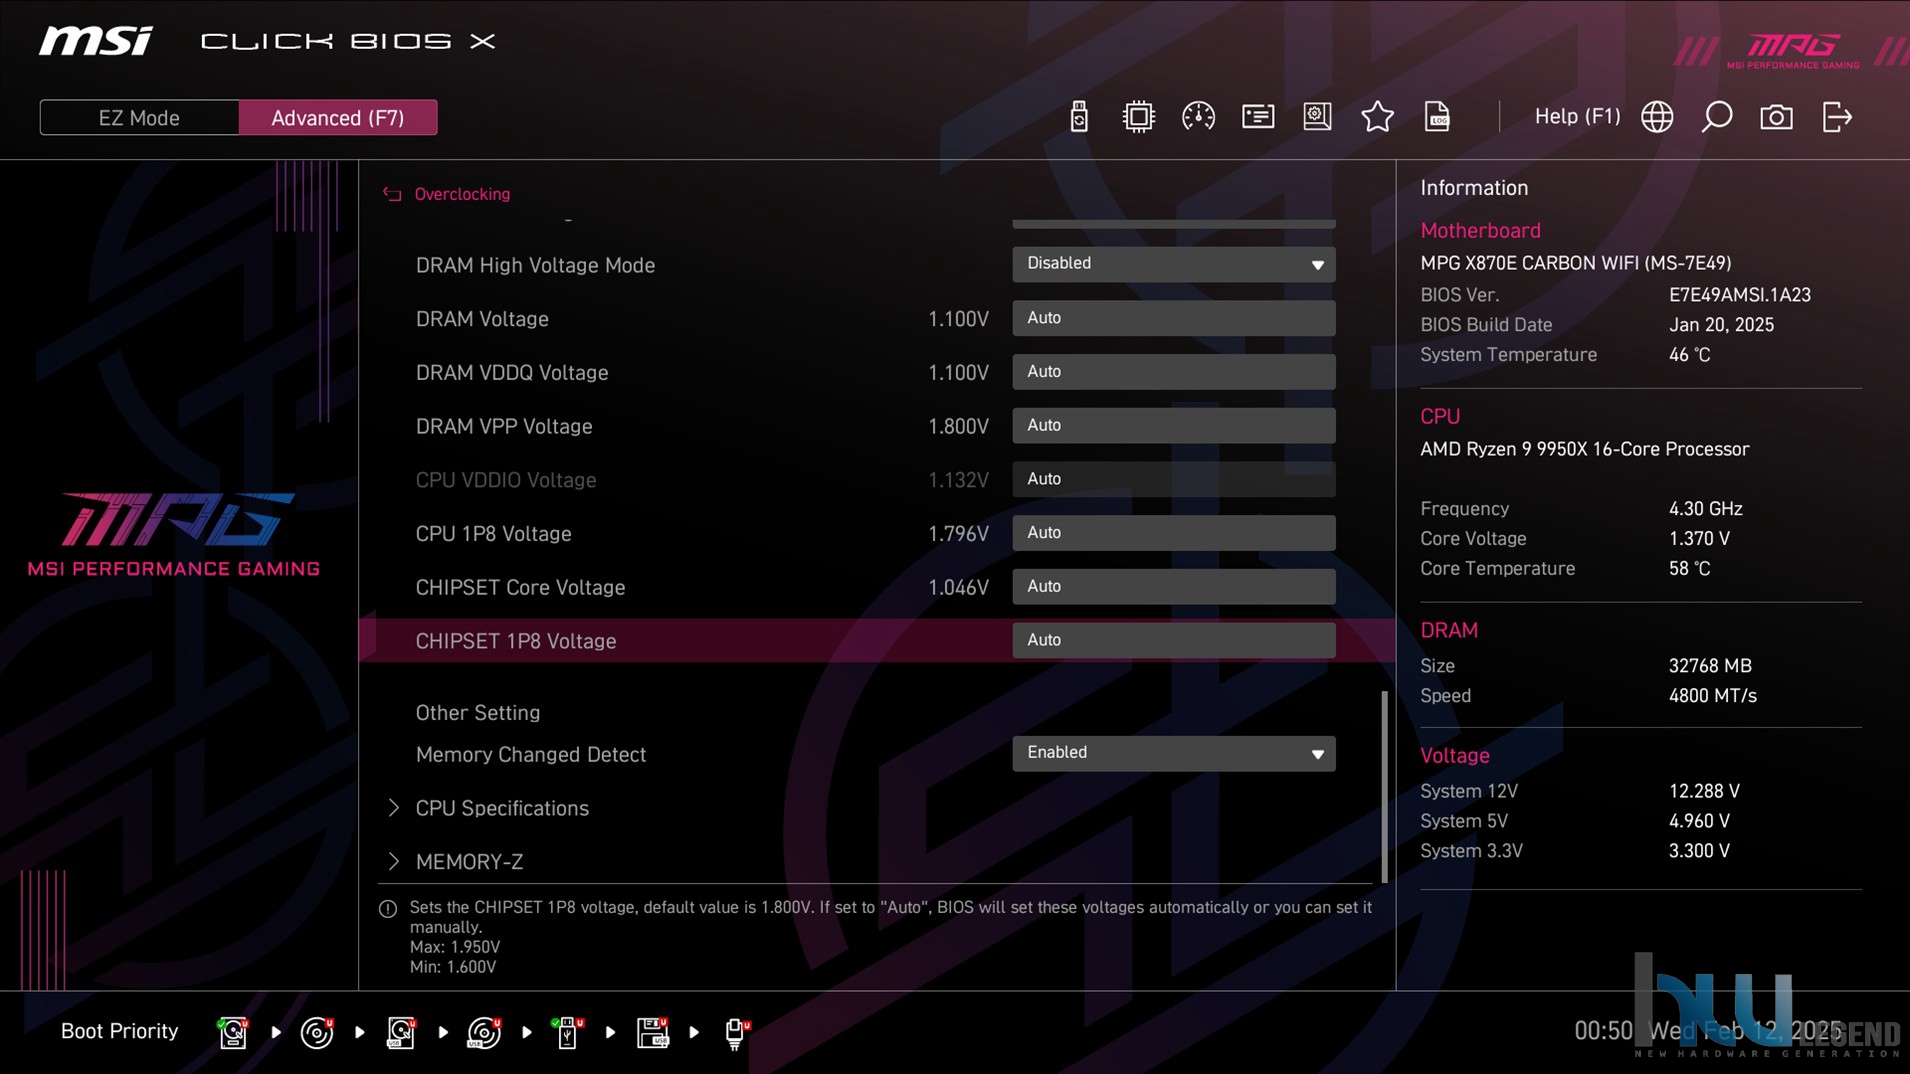Select the CHIPSET 1P8 Voltage row label
This screenshot has height=1074, width=1910.
(516, 641)
